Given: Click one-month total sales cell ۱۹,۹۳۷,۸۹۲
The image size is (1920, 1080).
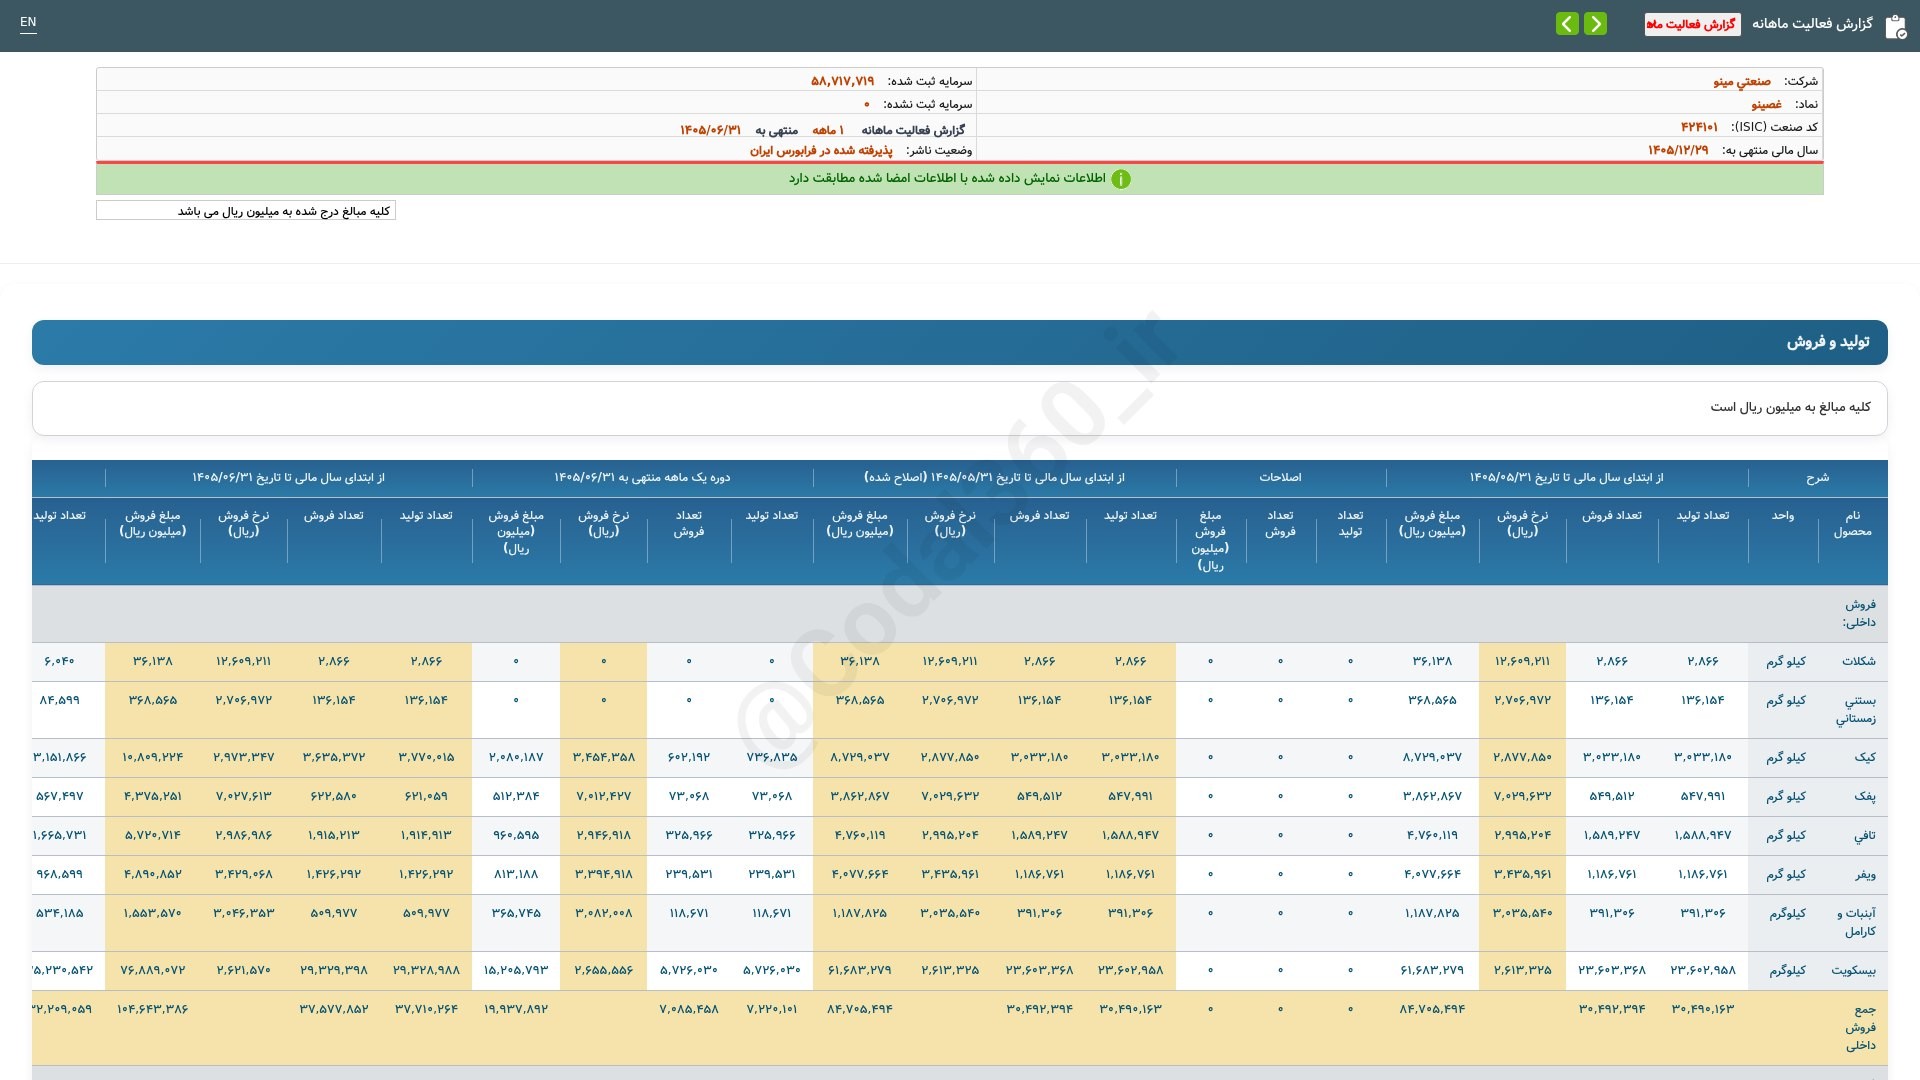Looking at the screenshot, I should [x=516, y=1010].
